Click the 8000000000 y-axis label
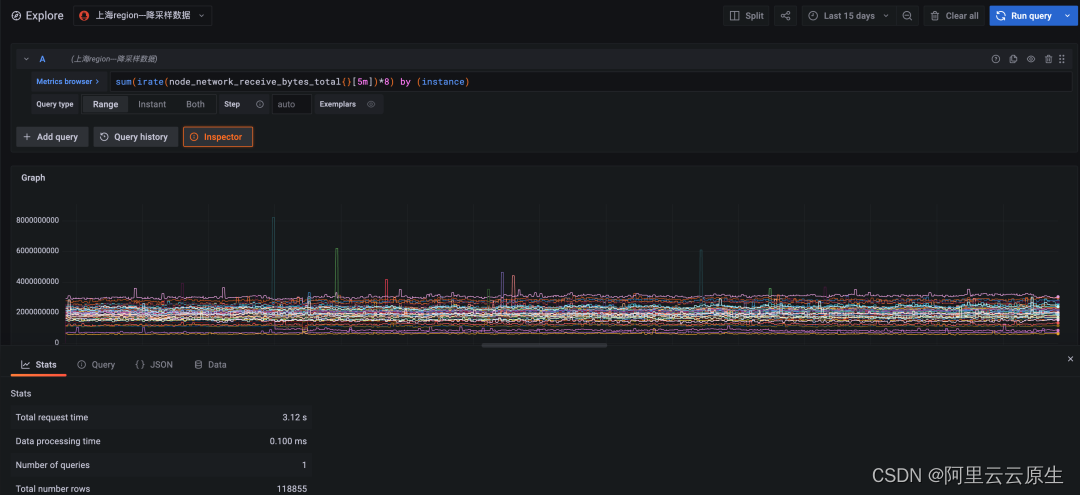1080x495 pixels. tap(38, 220)
